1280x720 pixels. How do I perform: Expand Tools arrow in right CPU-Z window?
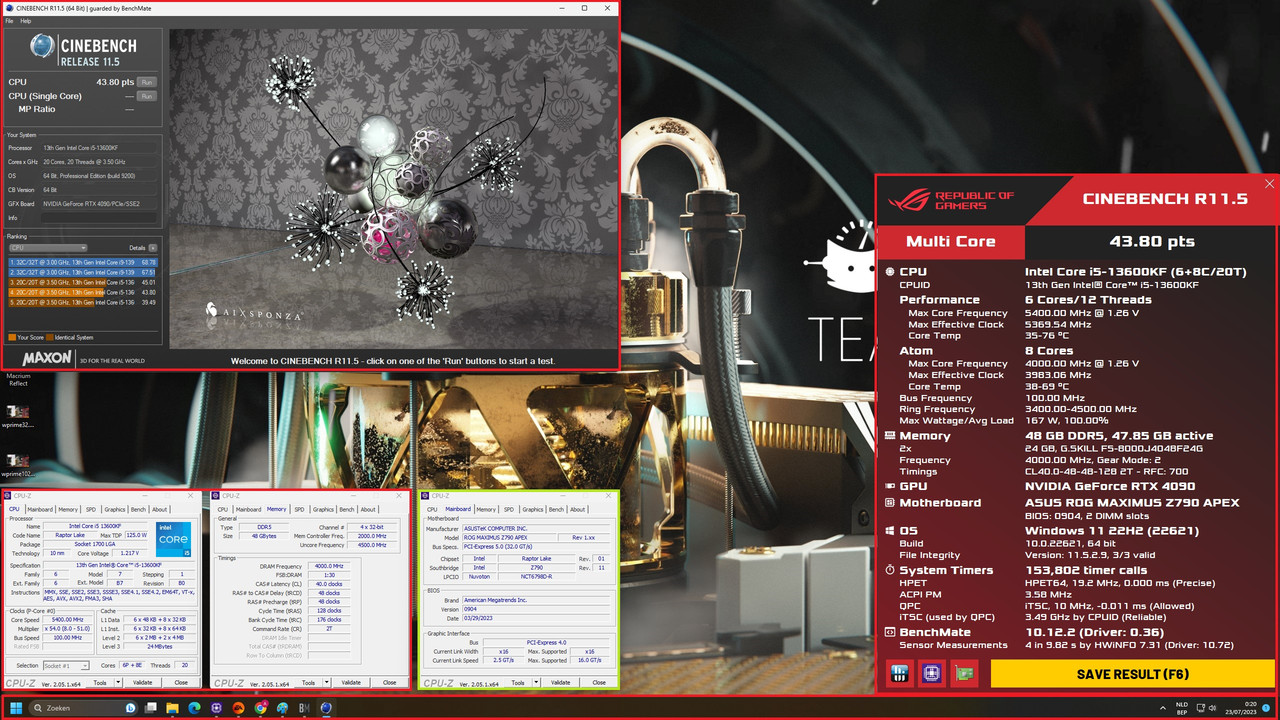536,683
